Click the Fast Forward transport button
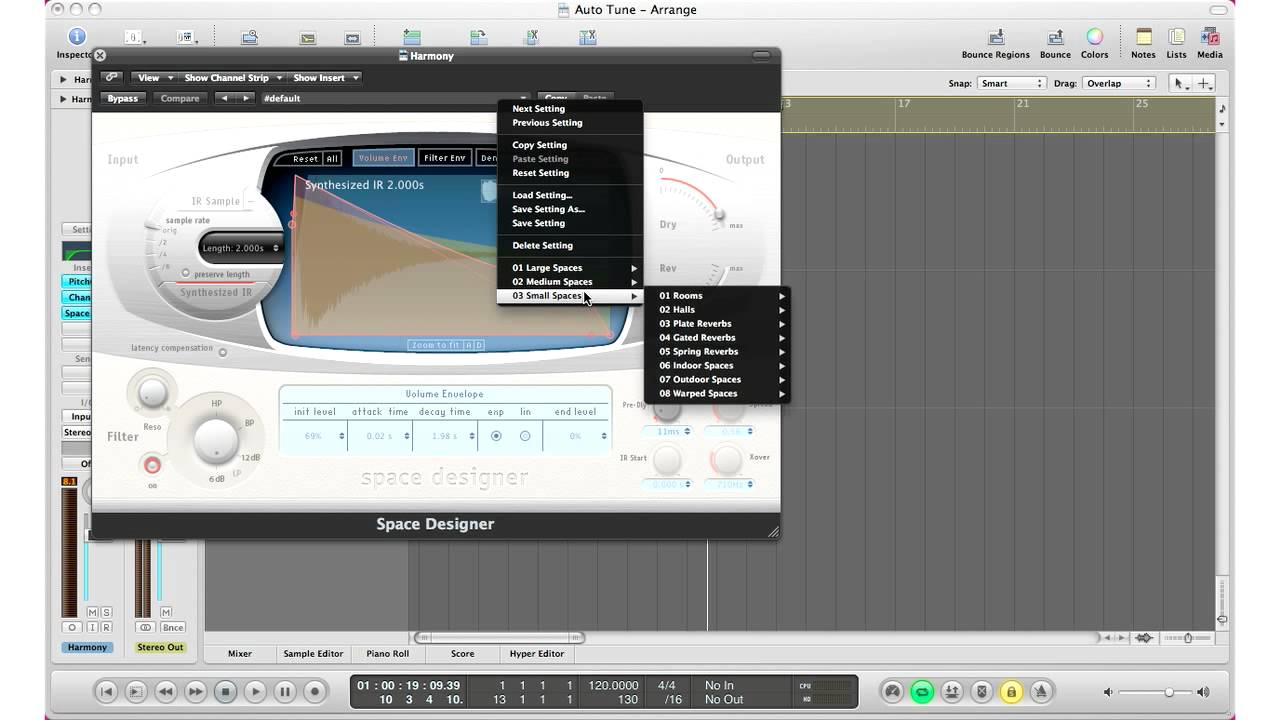 pyautogui.click(x=196, y=691)
